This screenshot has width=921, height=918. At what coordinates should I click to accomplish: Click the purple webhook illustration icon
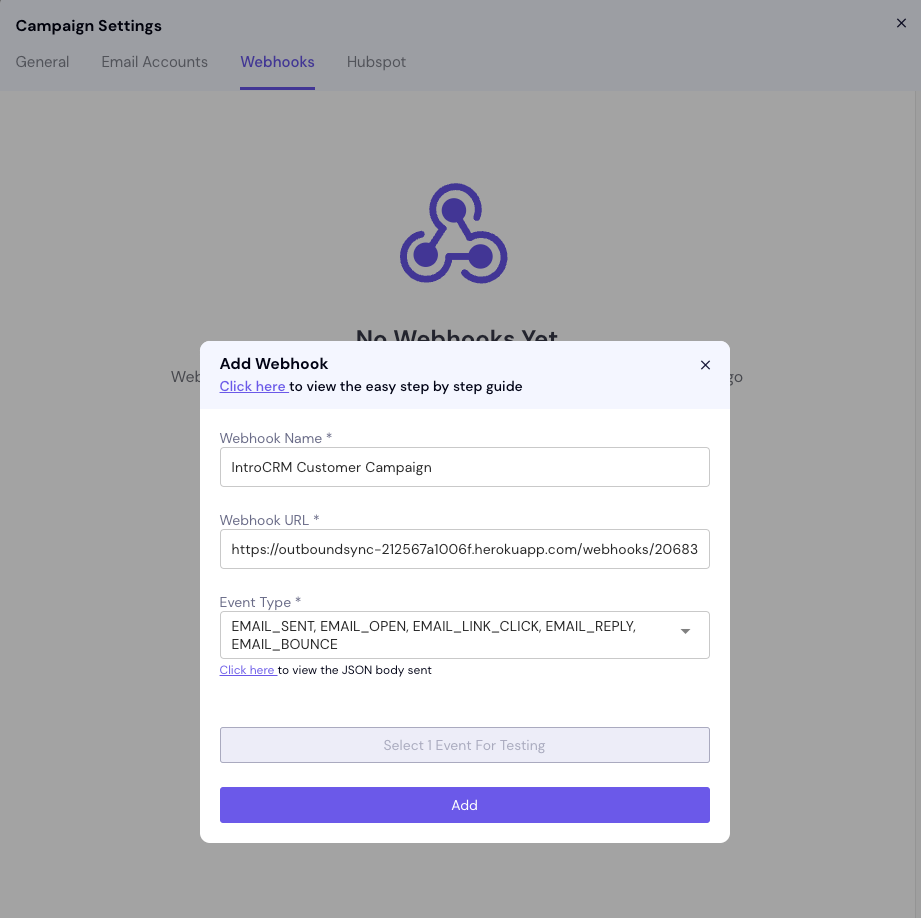pyautogui.click(x=455, y=232)
